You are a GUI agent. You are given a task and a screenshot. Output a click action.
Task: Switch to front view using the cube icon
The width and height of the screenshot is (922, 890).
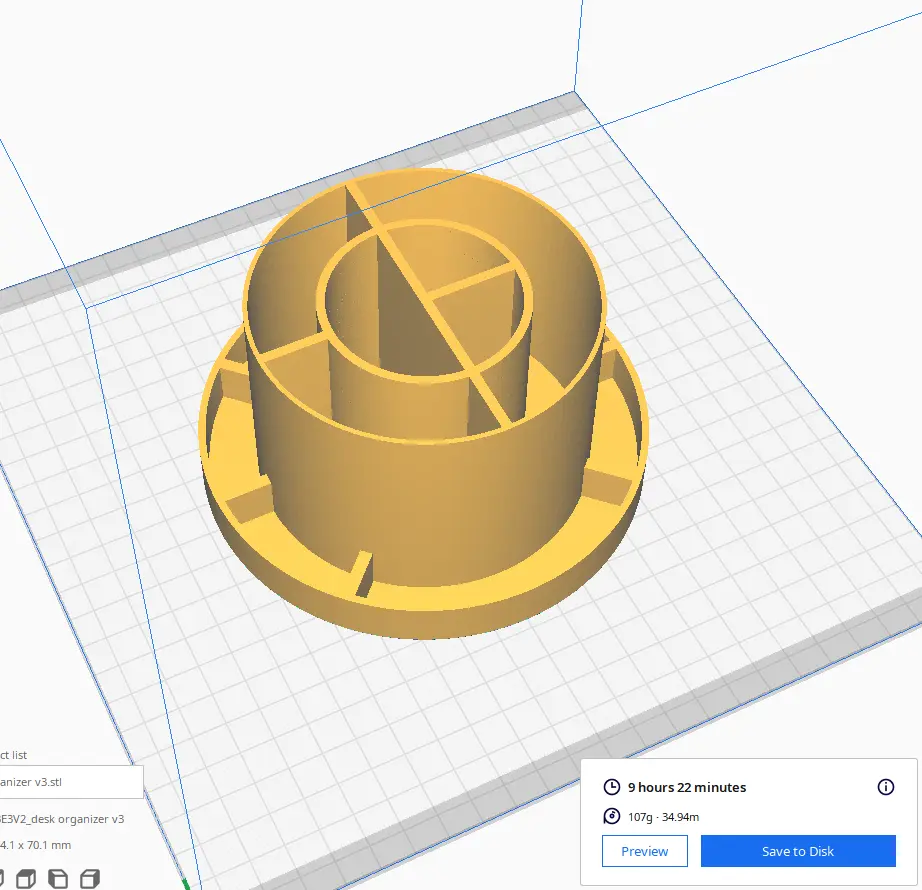click(27, 878)
